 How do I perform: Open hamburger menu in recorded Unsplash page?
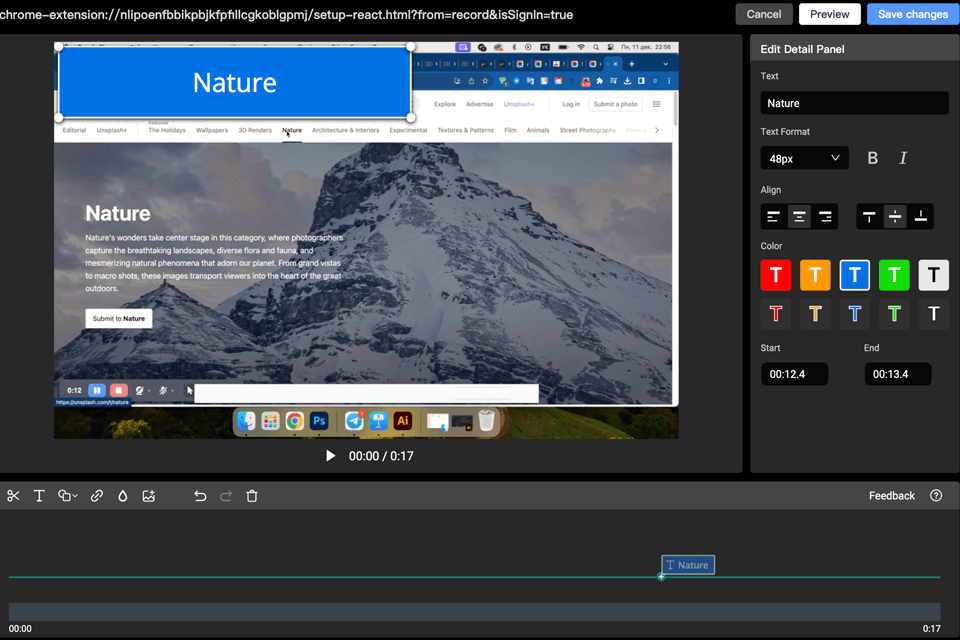656,104
